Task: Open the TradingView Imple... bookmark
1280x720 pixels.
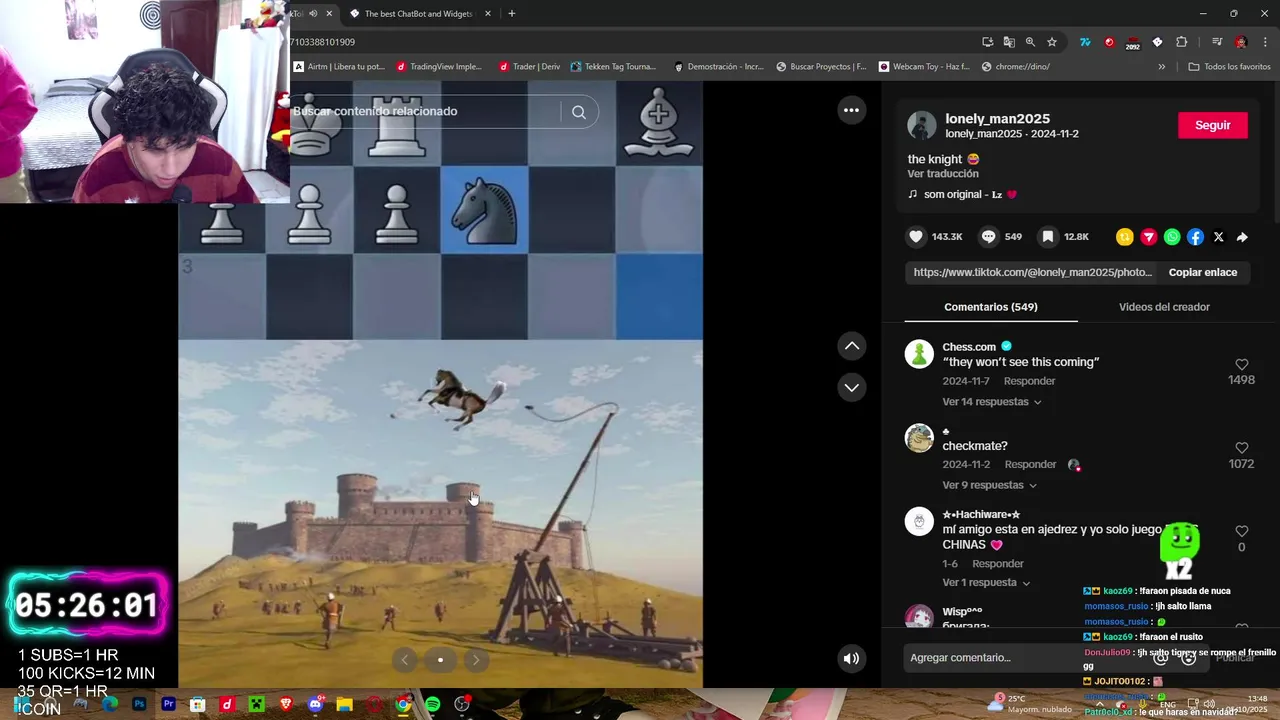Action: pos(438,67)
